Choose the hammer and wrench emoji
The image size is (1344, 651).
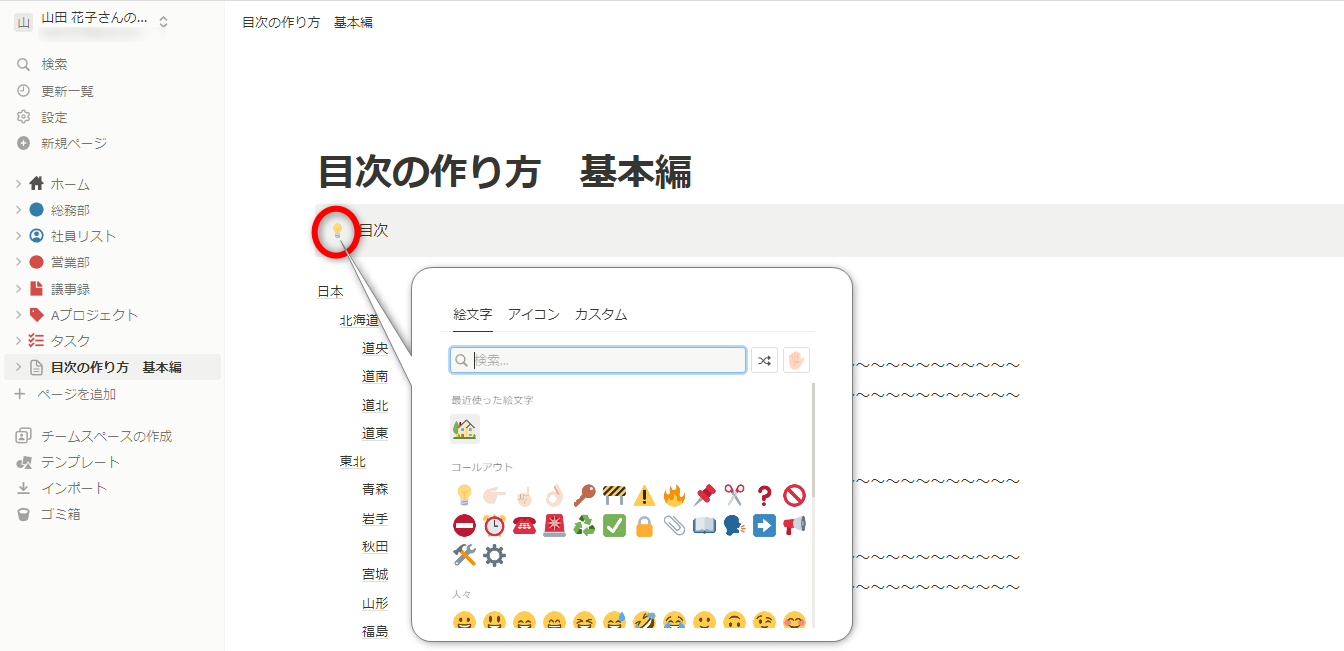pyautogui.click(x=464, y=555)
